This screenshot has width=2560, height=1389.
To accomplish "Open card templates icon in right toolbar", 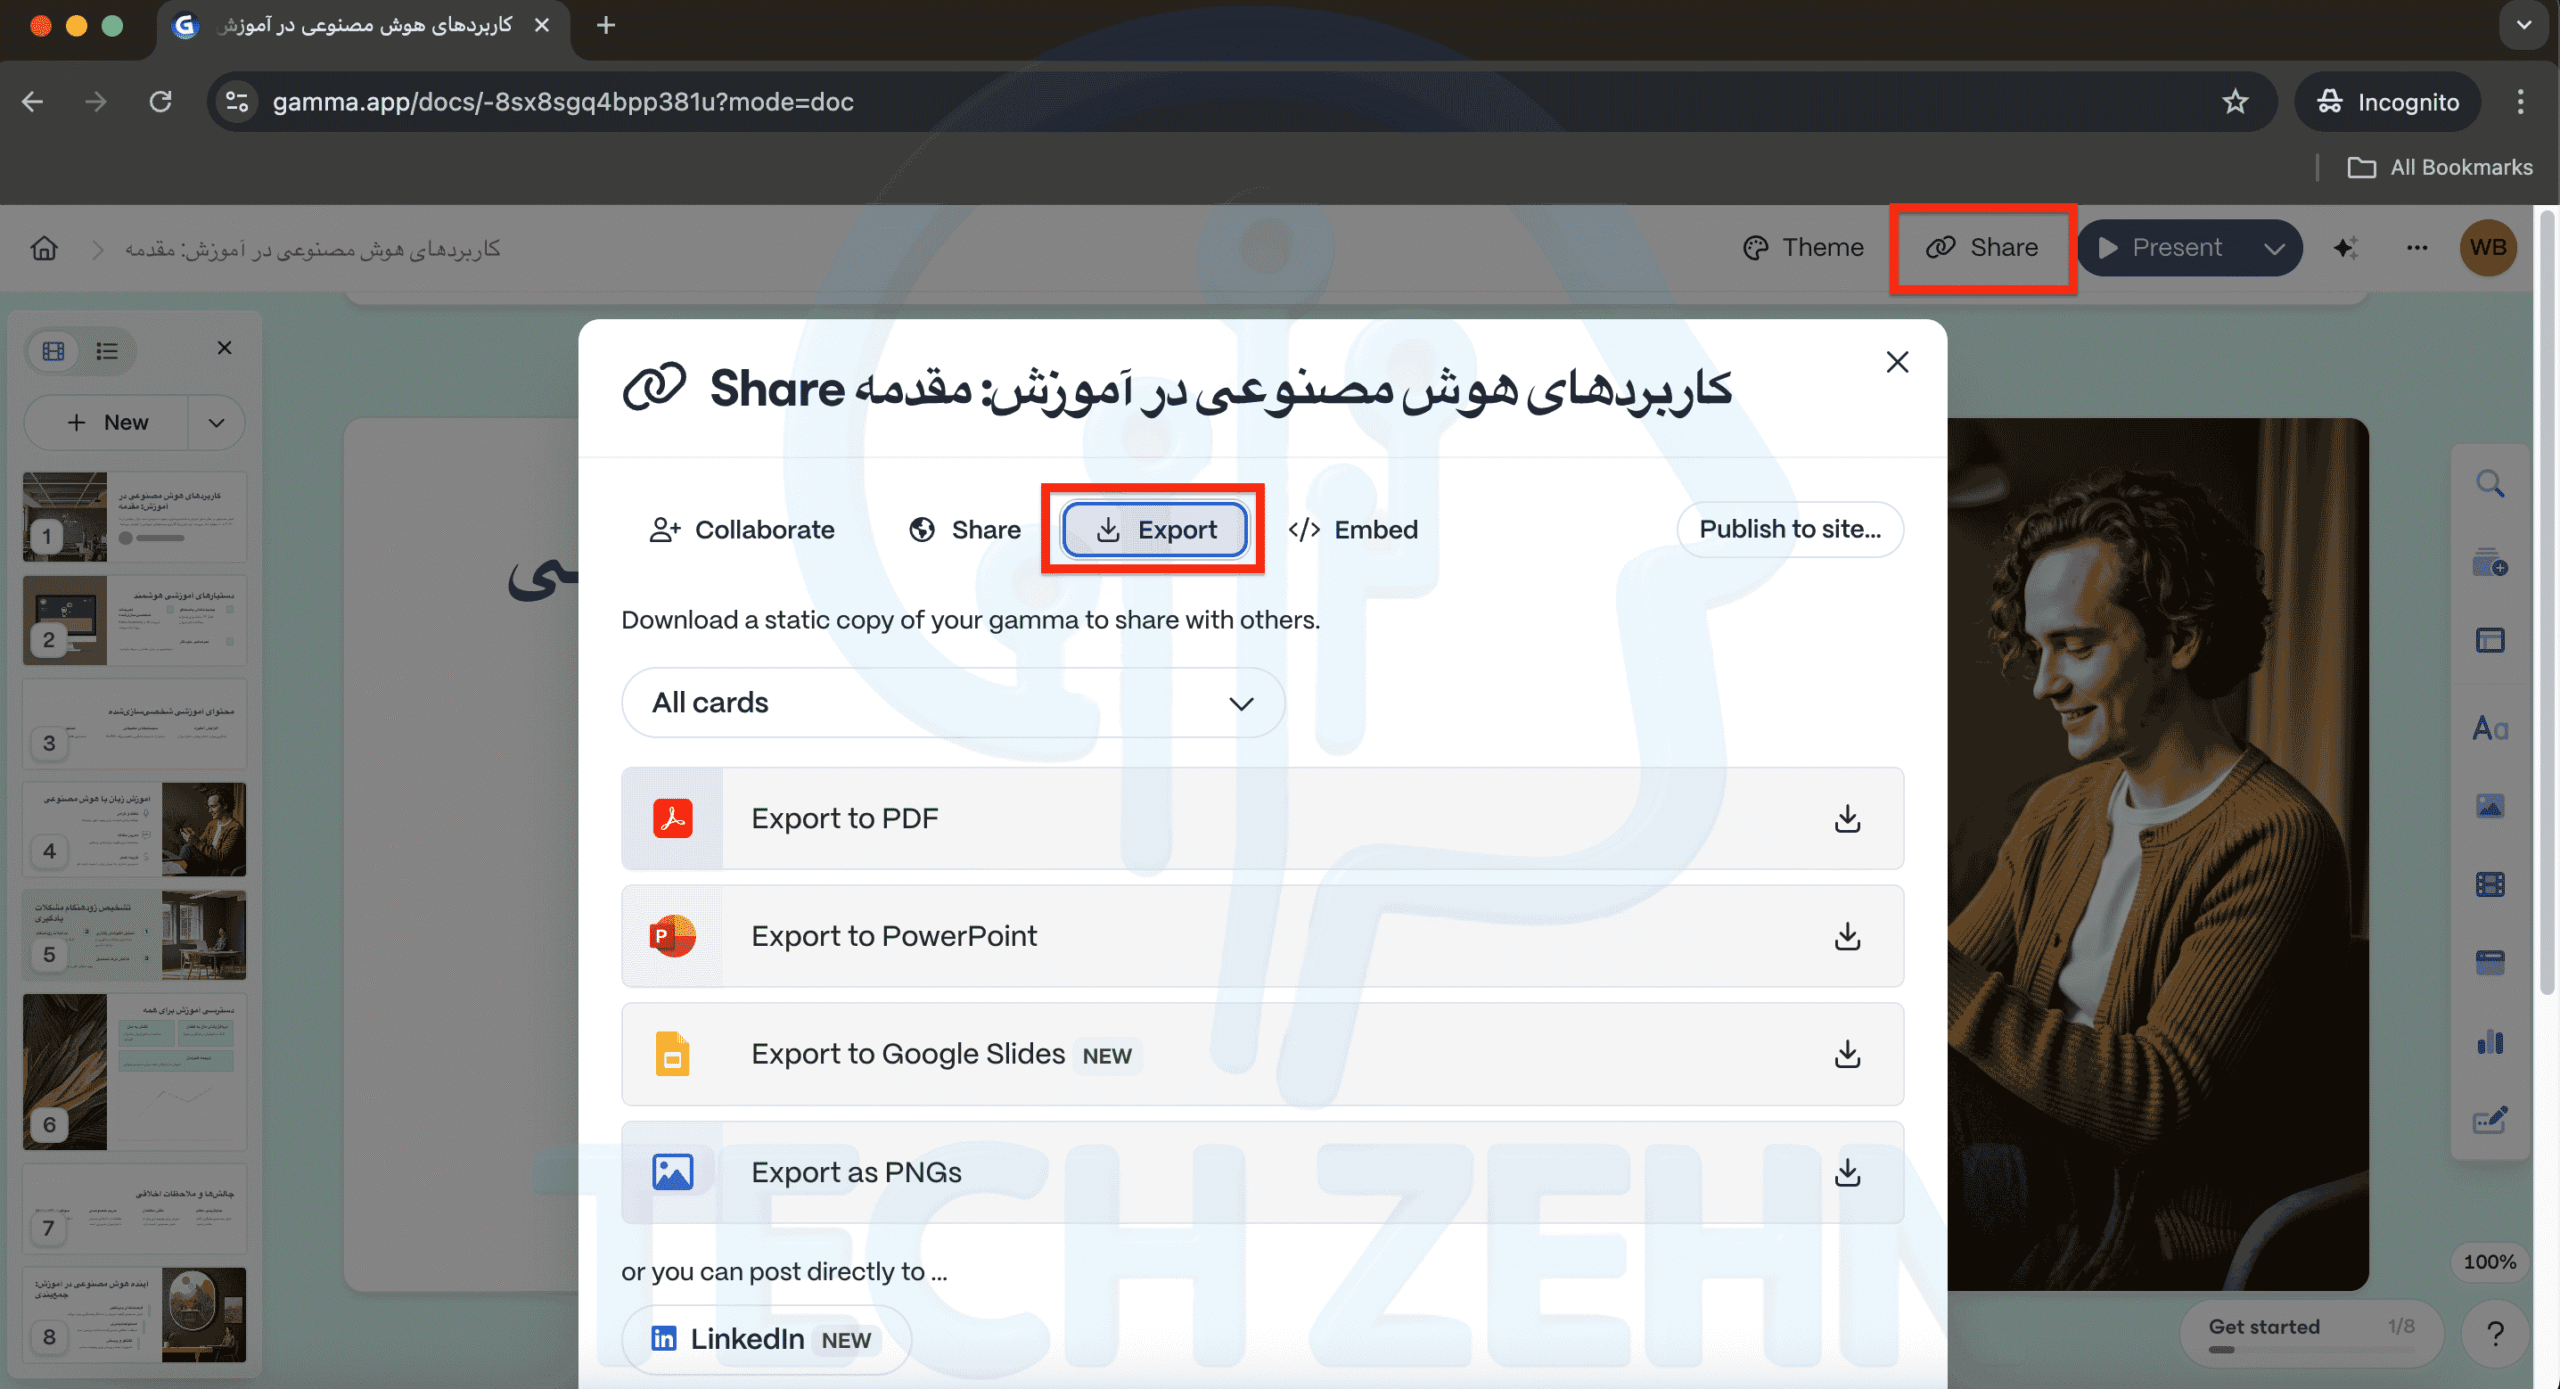I will 2490,563.
